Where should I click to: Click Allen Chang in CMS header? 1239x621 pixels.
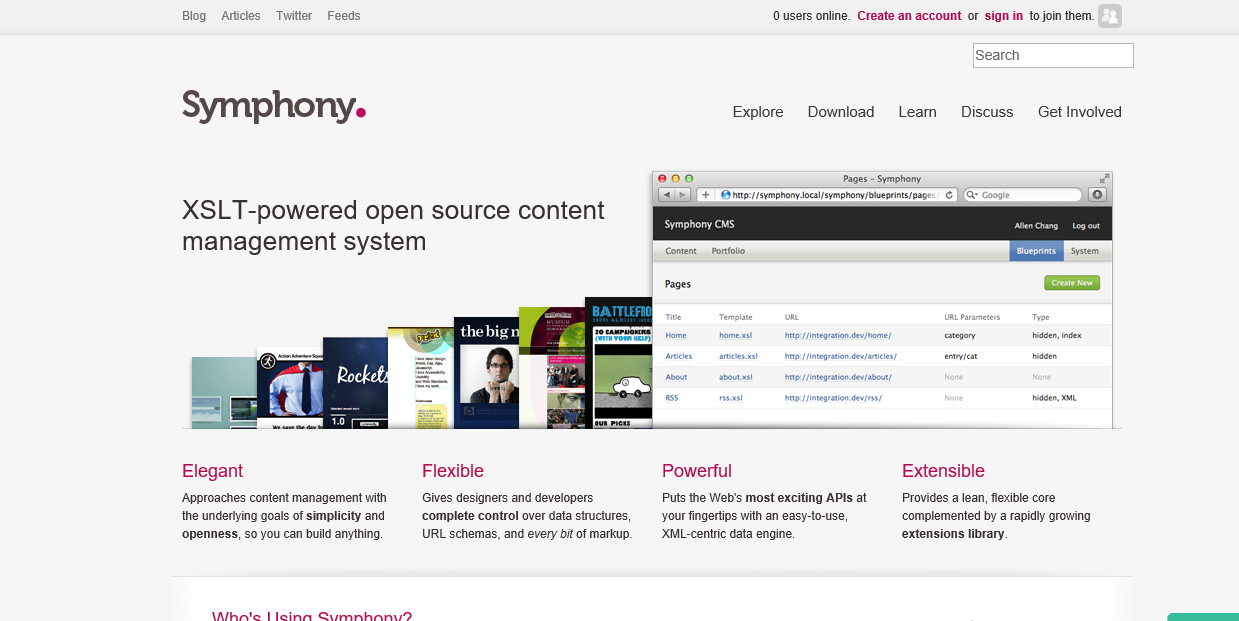(x=1036, y=226)
